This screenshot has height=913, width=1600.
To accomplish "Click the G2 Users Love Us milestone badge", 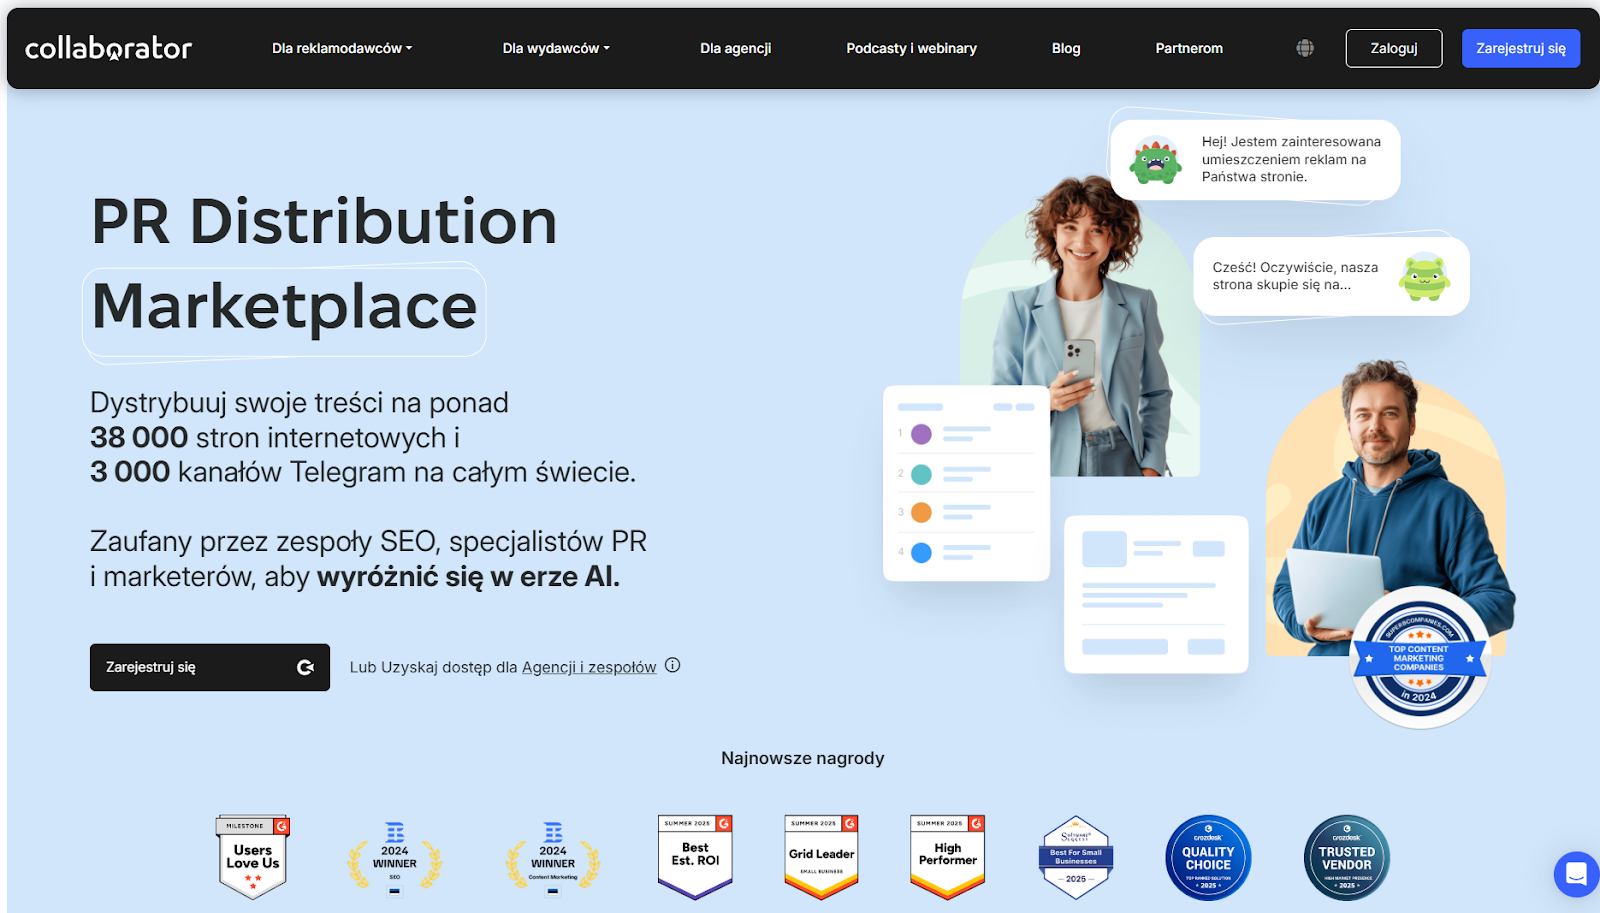I will tap(251, 855).
